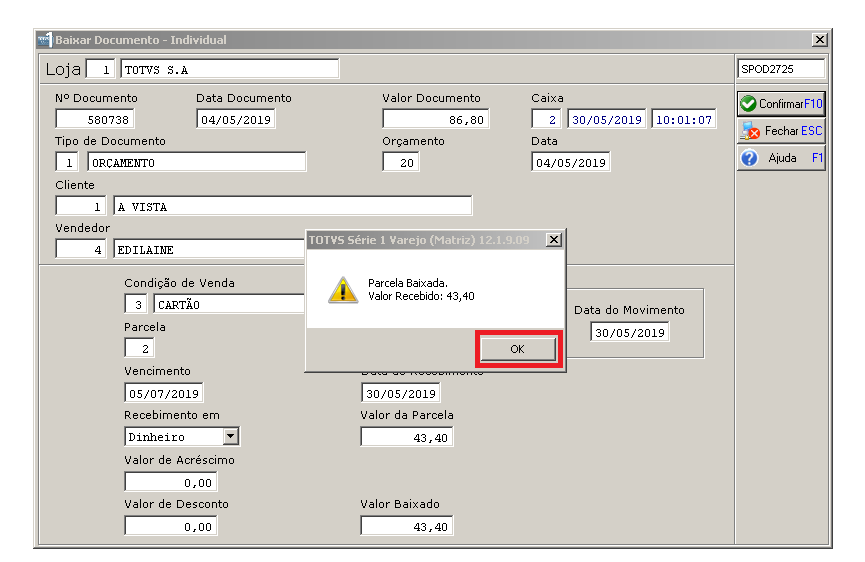The height and width of the screenshot is (562, 865).
Task: Click the Fechar icon with the red X
Action: click(x=750, y=131)
